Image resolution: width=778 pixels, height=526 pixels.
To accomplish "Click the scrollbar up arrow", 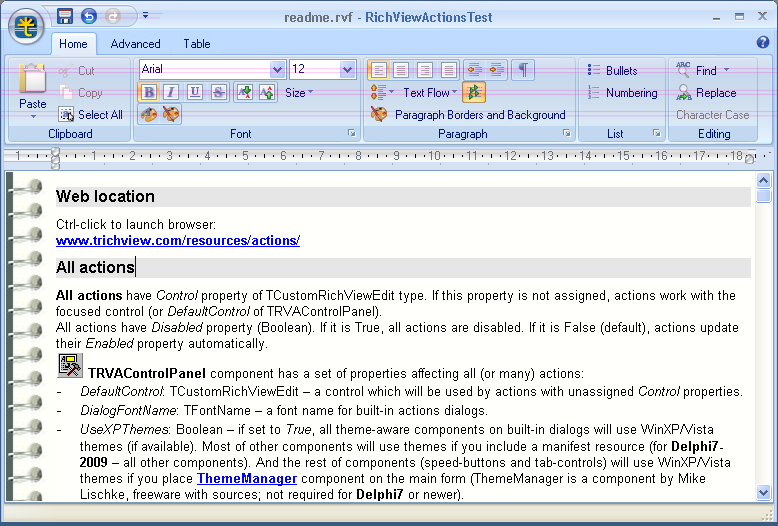I will (x=763, y=180).
